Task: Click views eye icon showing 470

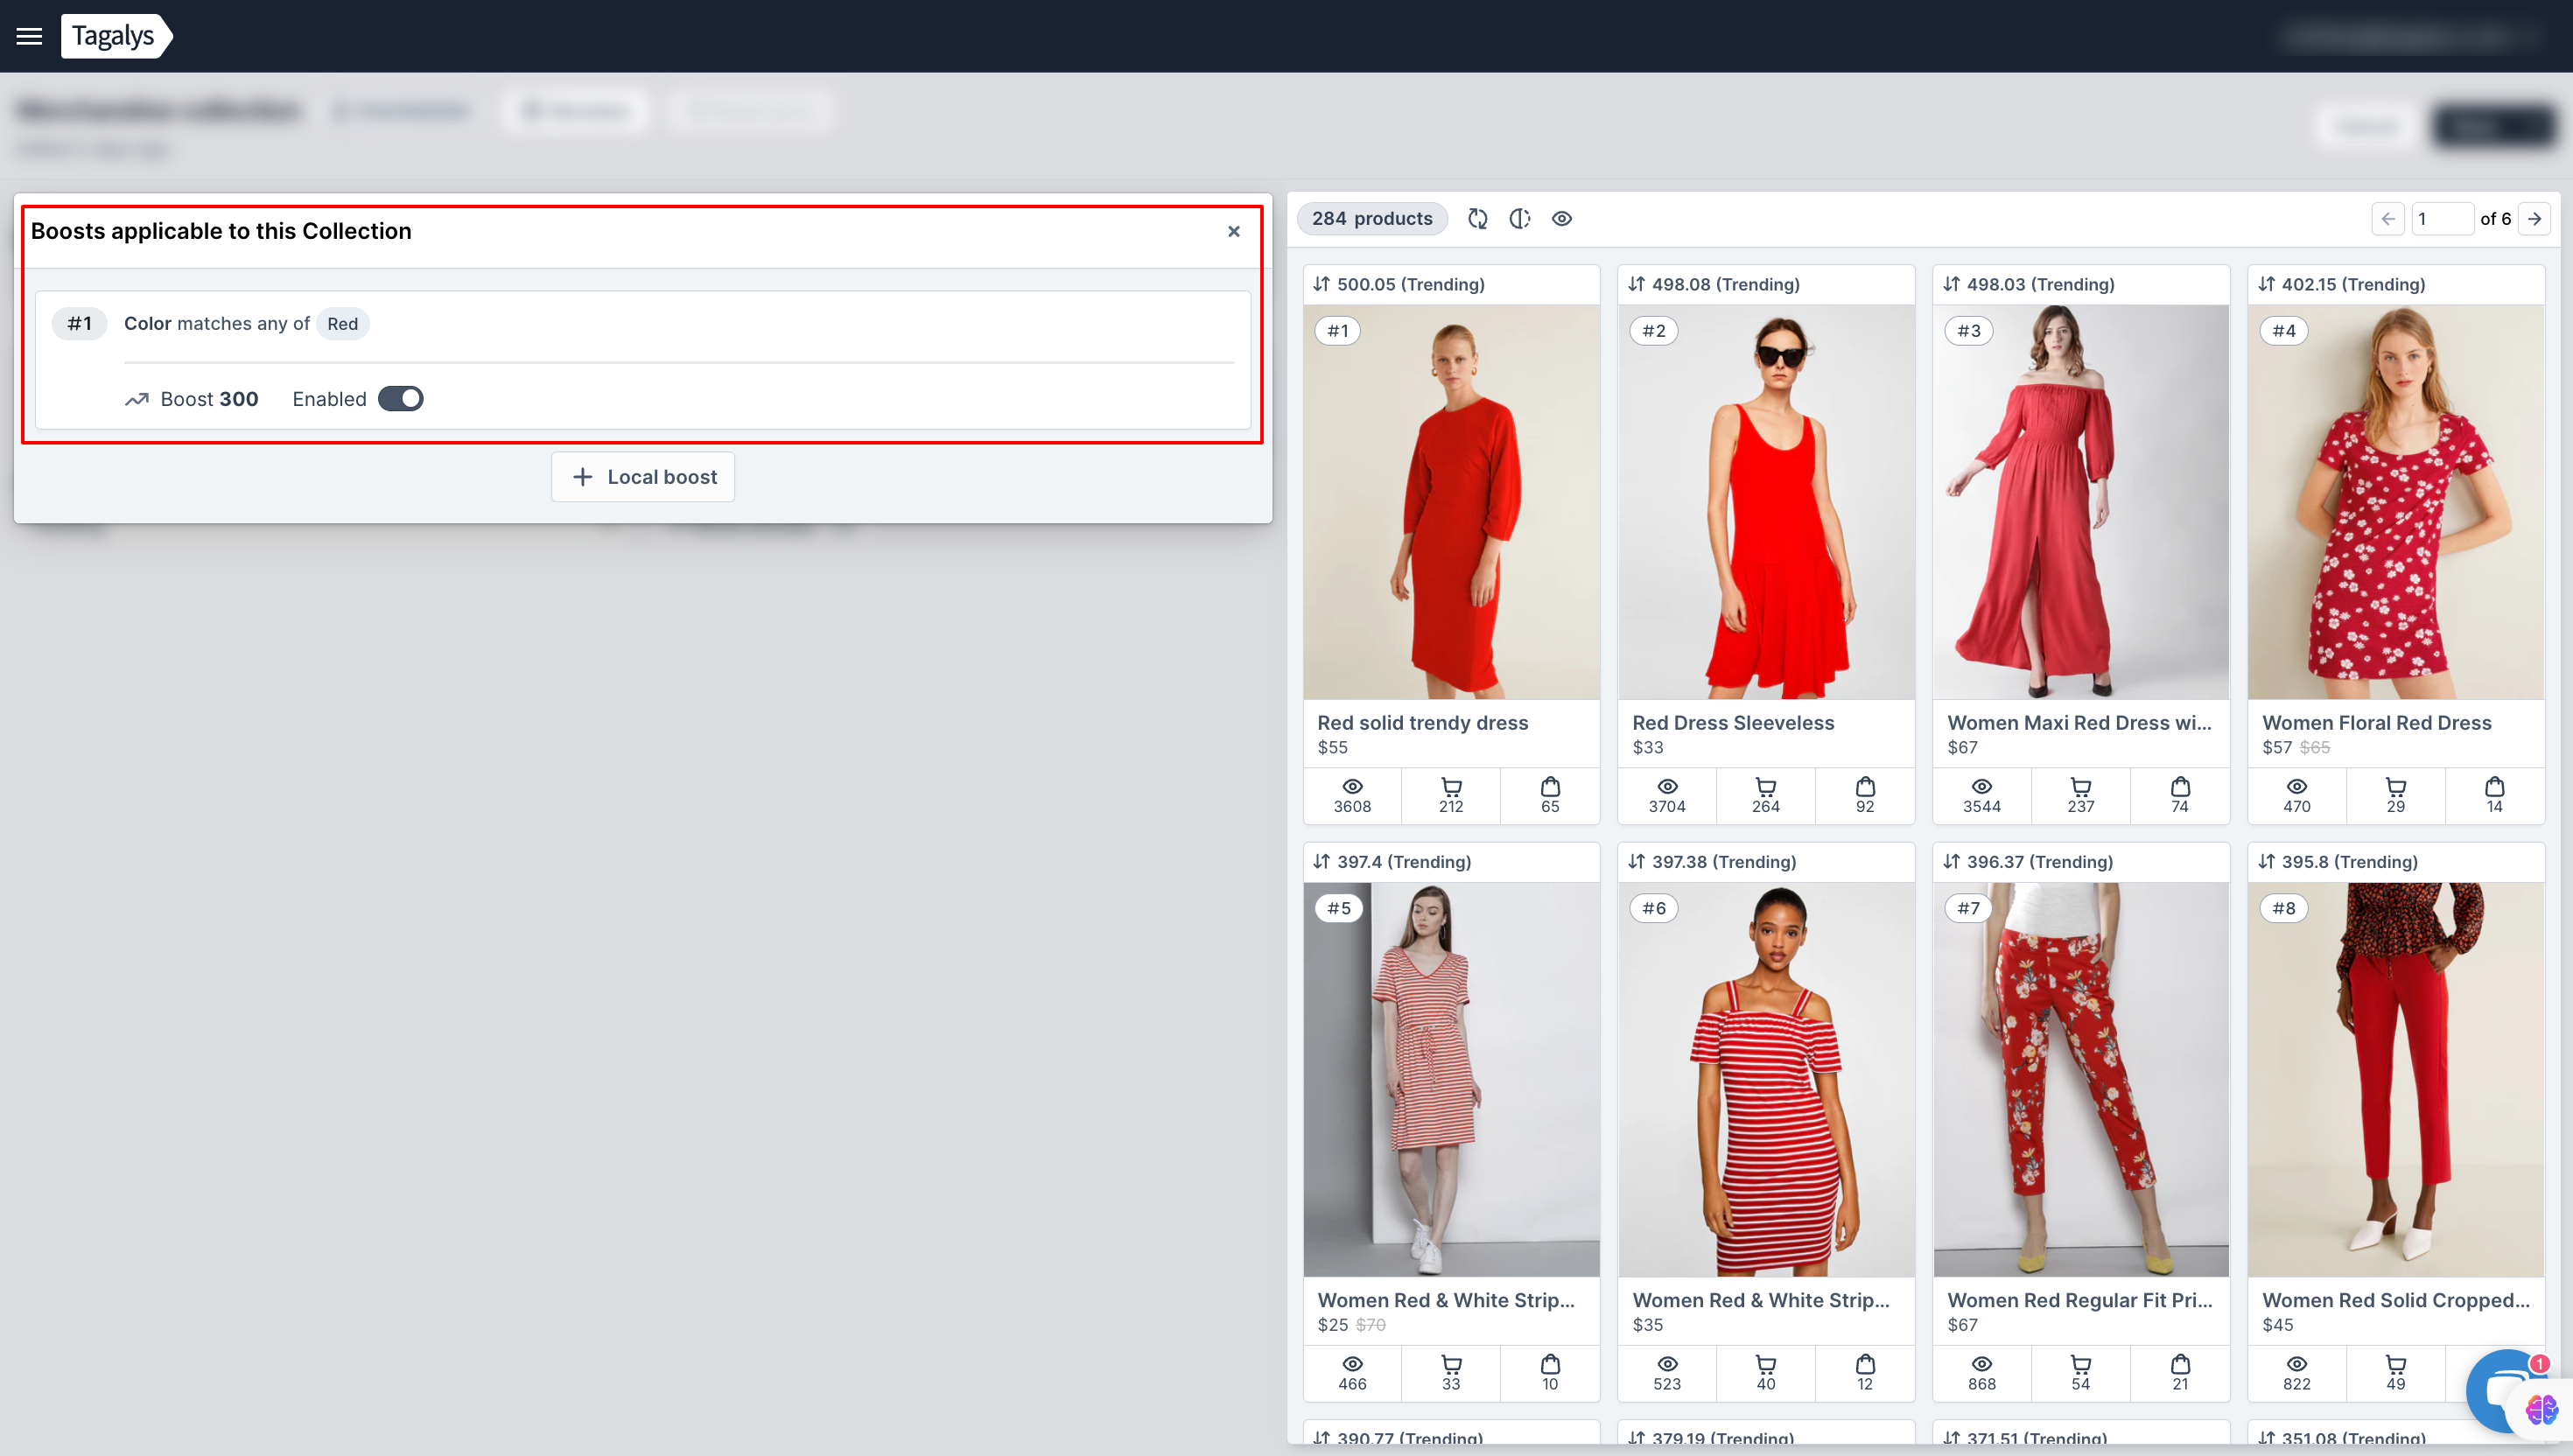Action: (x=2297, y=787)
